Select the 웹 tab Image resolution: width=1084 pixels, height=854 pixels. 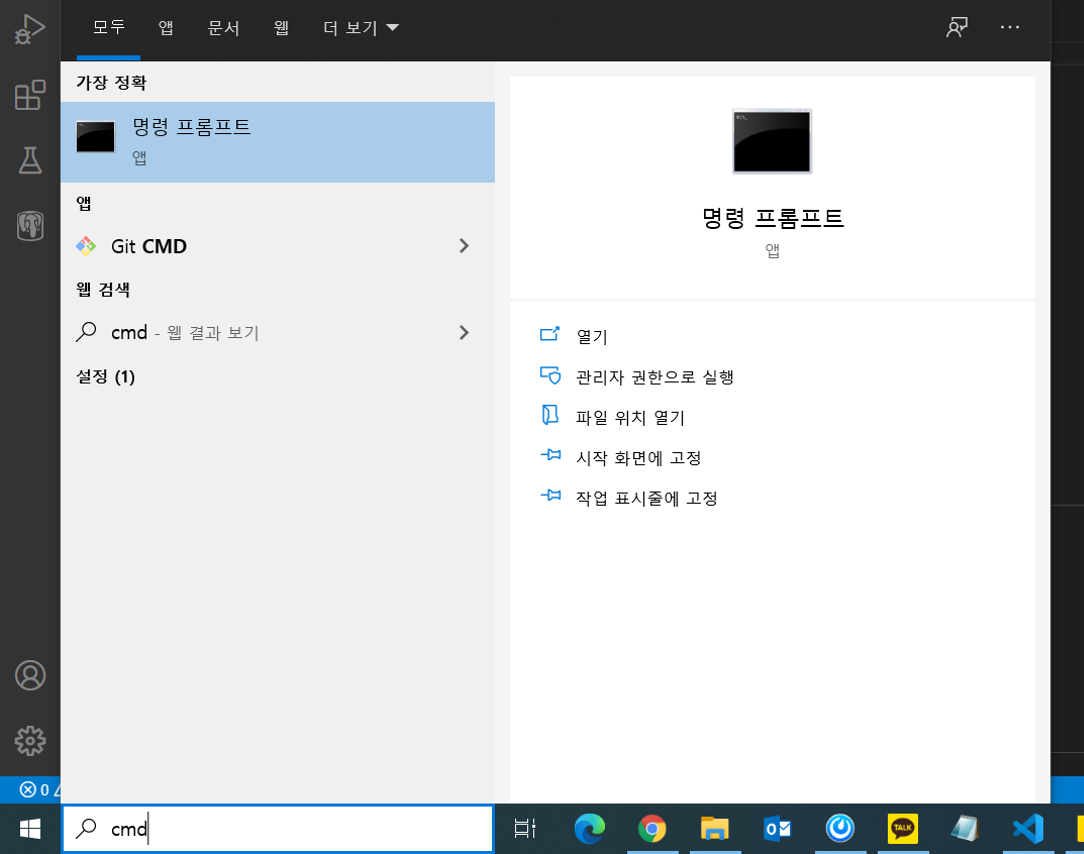coord(281,28)
